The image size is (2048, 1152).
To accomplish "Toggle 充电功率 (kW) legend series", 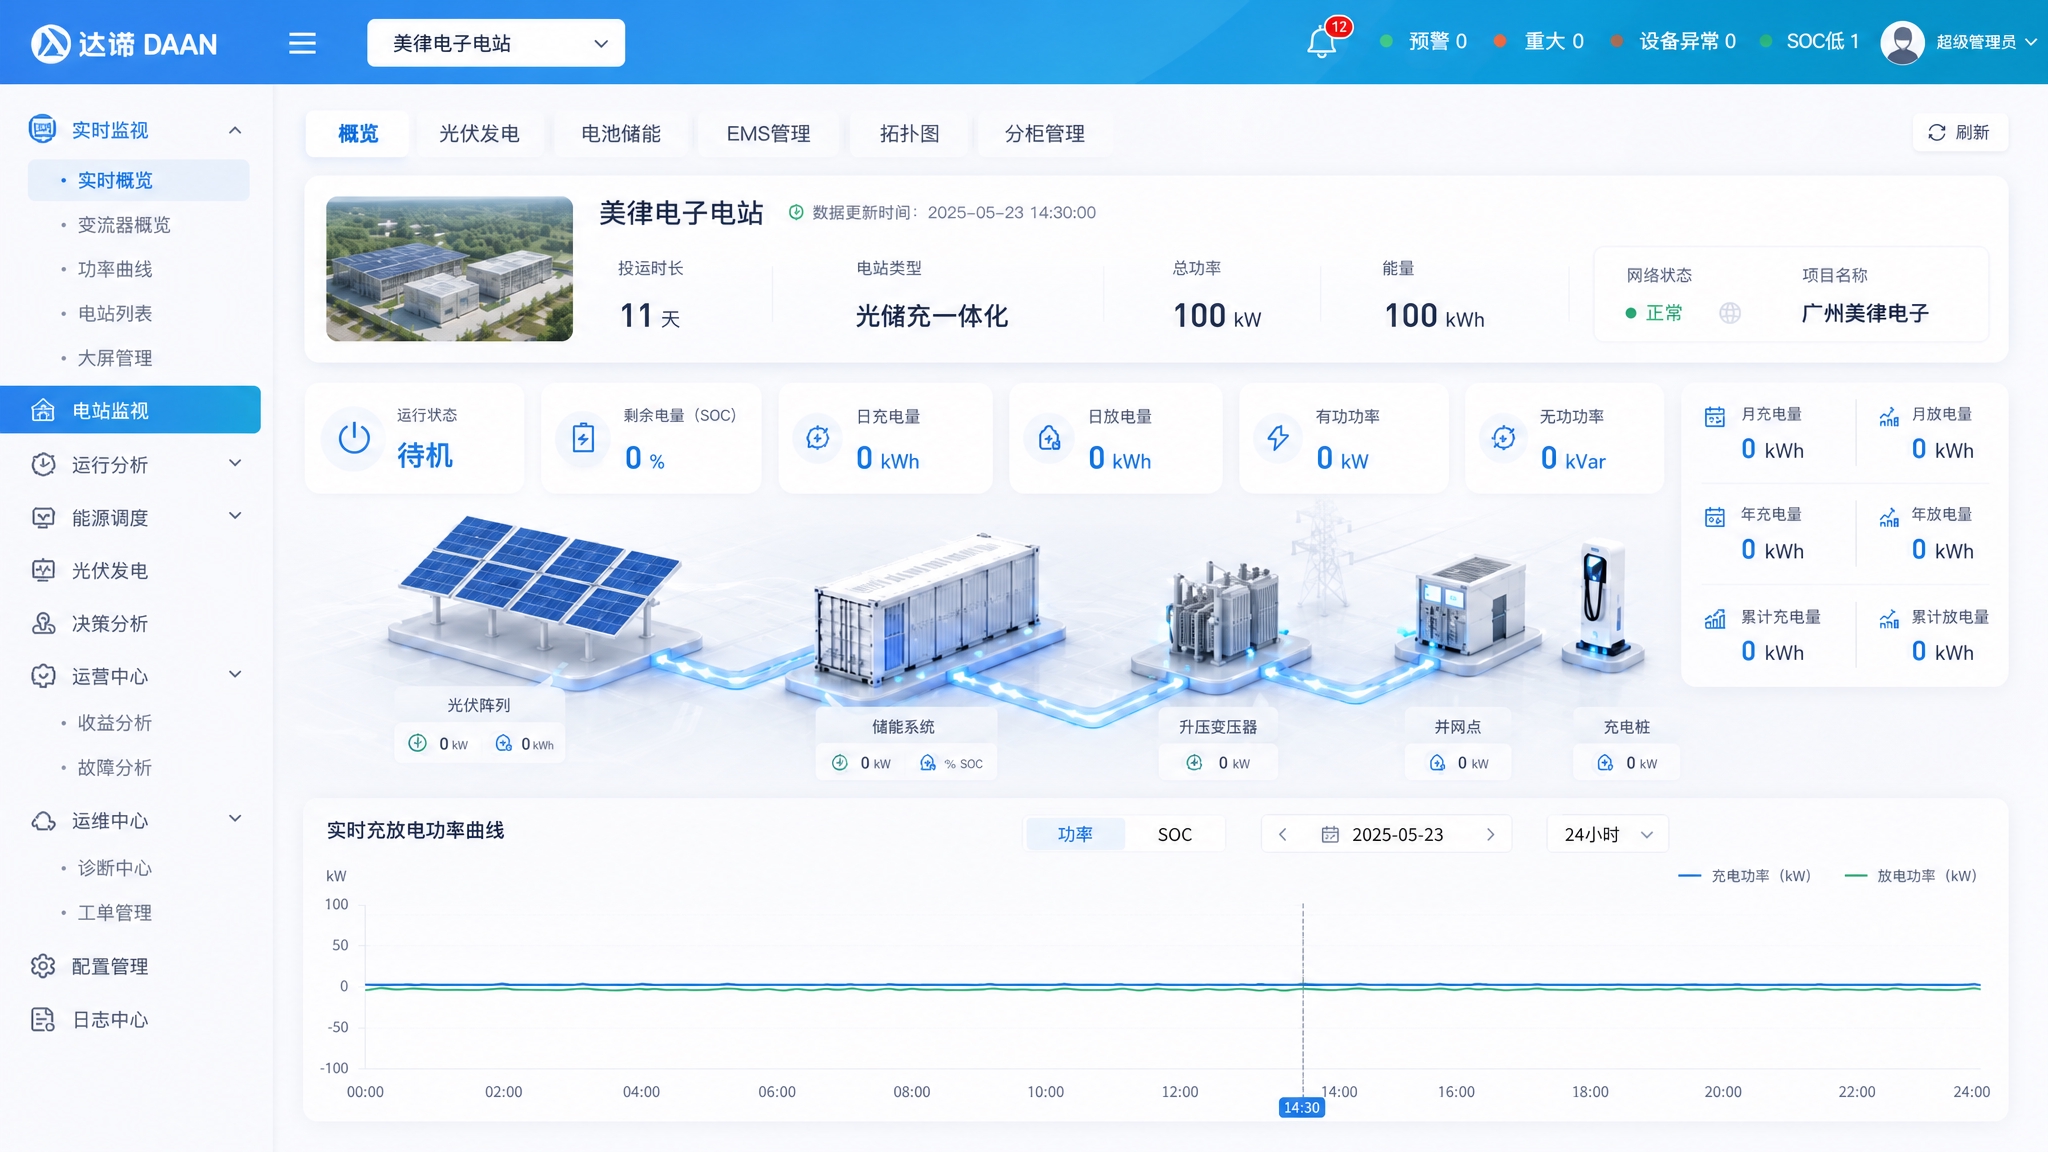I will click(1745, 876).
